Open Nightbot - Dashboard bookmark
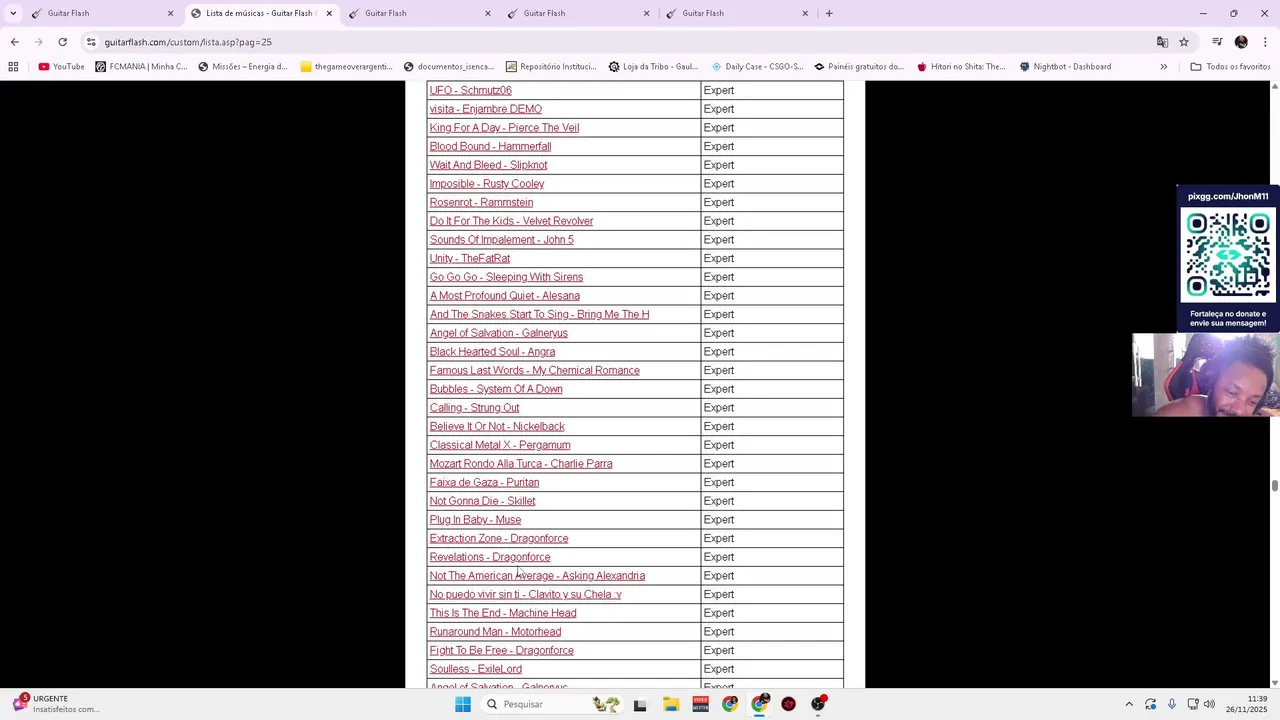 point(1065,67)
